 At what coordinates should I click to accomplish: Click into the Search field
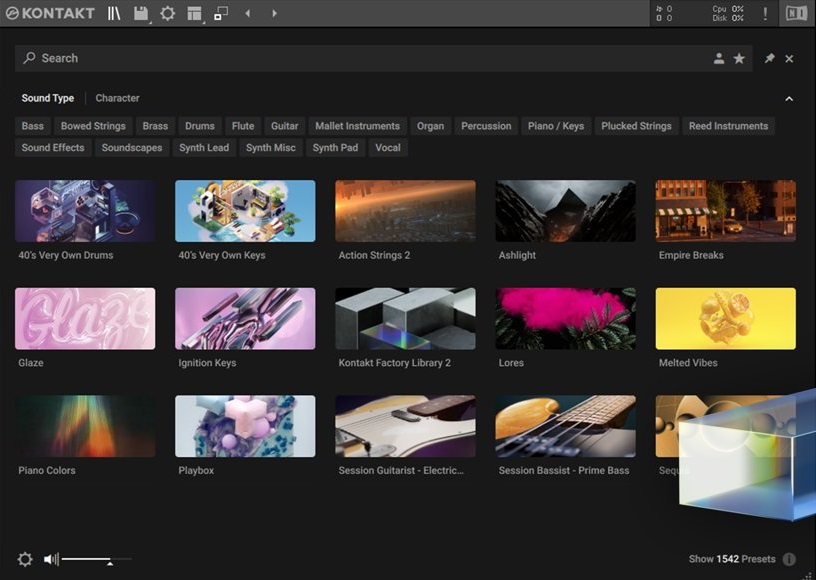(x=384, y=58)
